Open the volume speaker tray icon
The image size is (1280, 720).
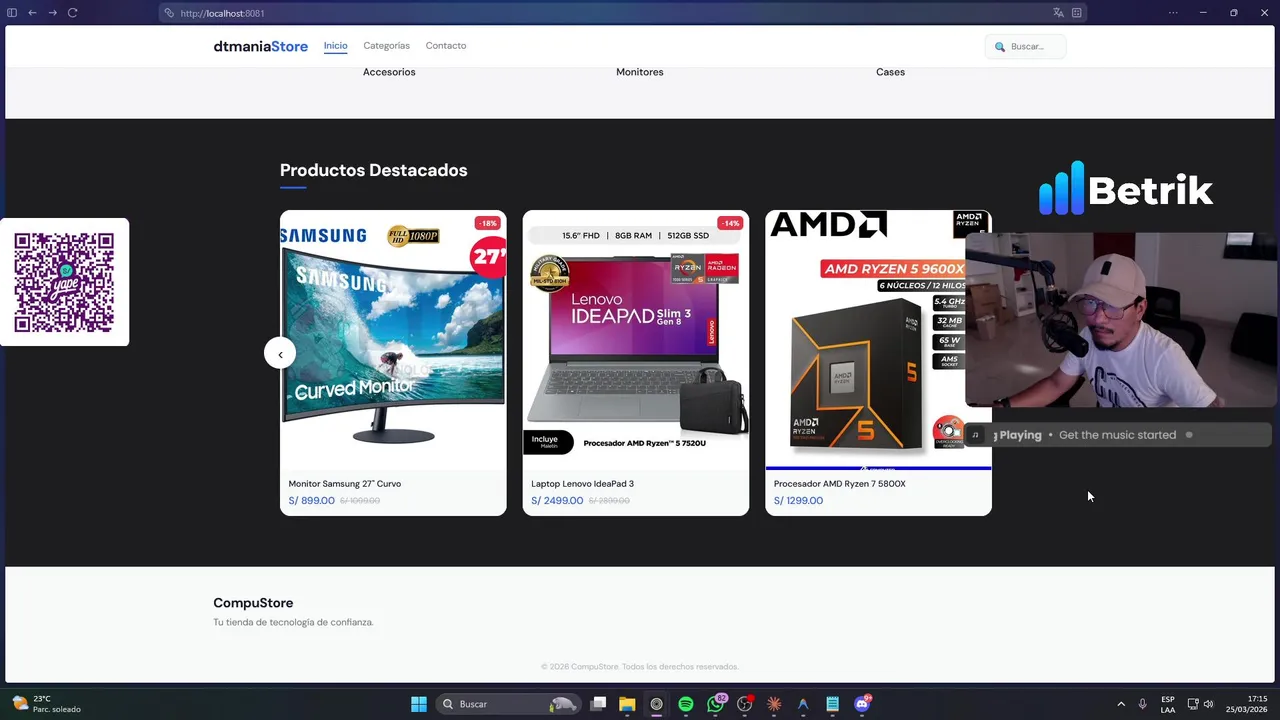pyautogui.click(x=1208, y=704)
